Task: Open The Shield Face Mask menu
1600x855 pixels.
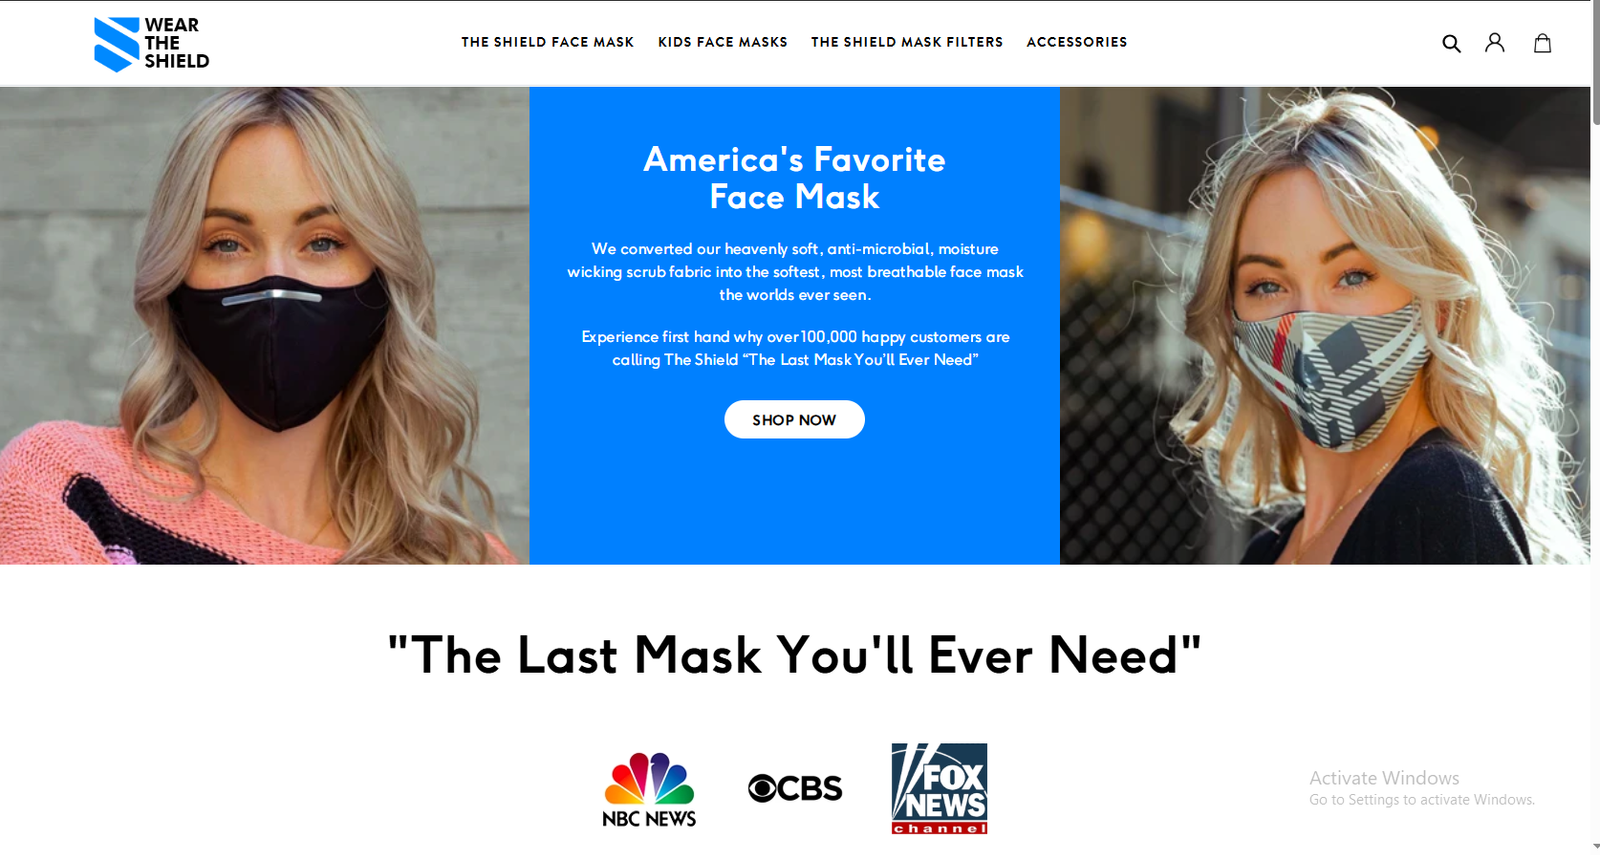Action: 548,42
